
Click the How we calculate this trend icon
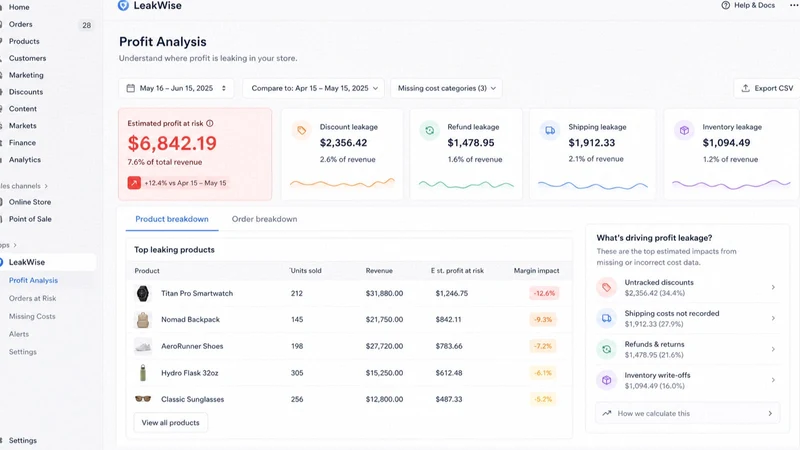pos(607,413)
